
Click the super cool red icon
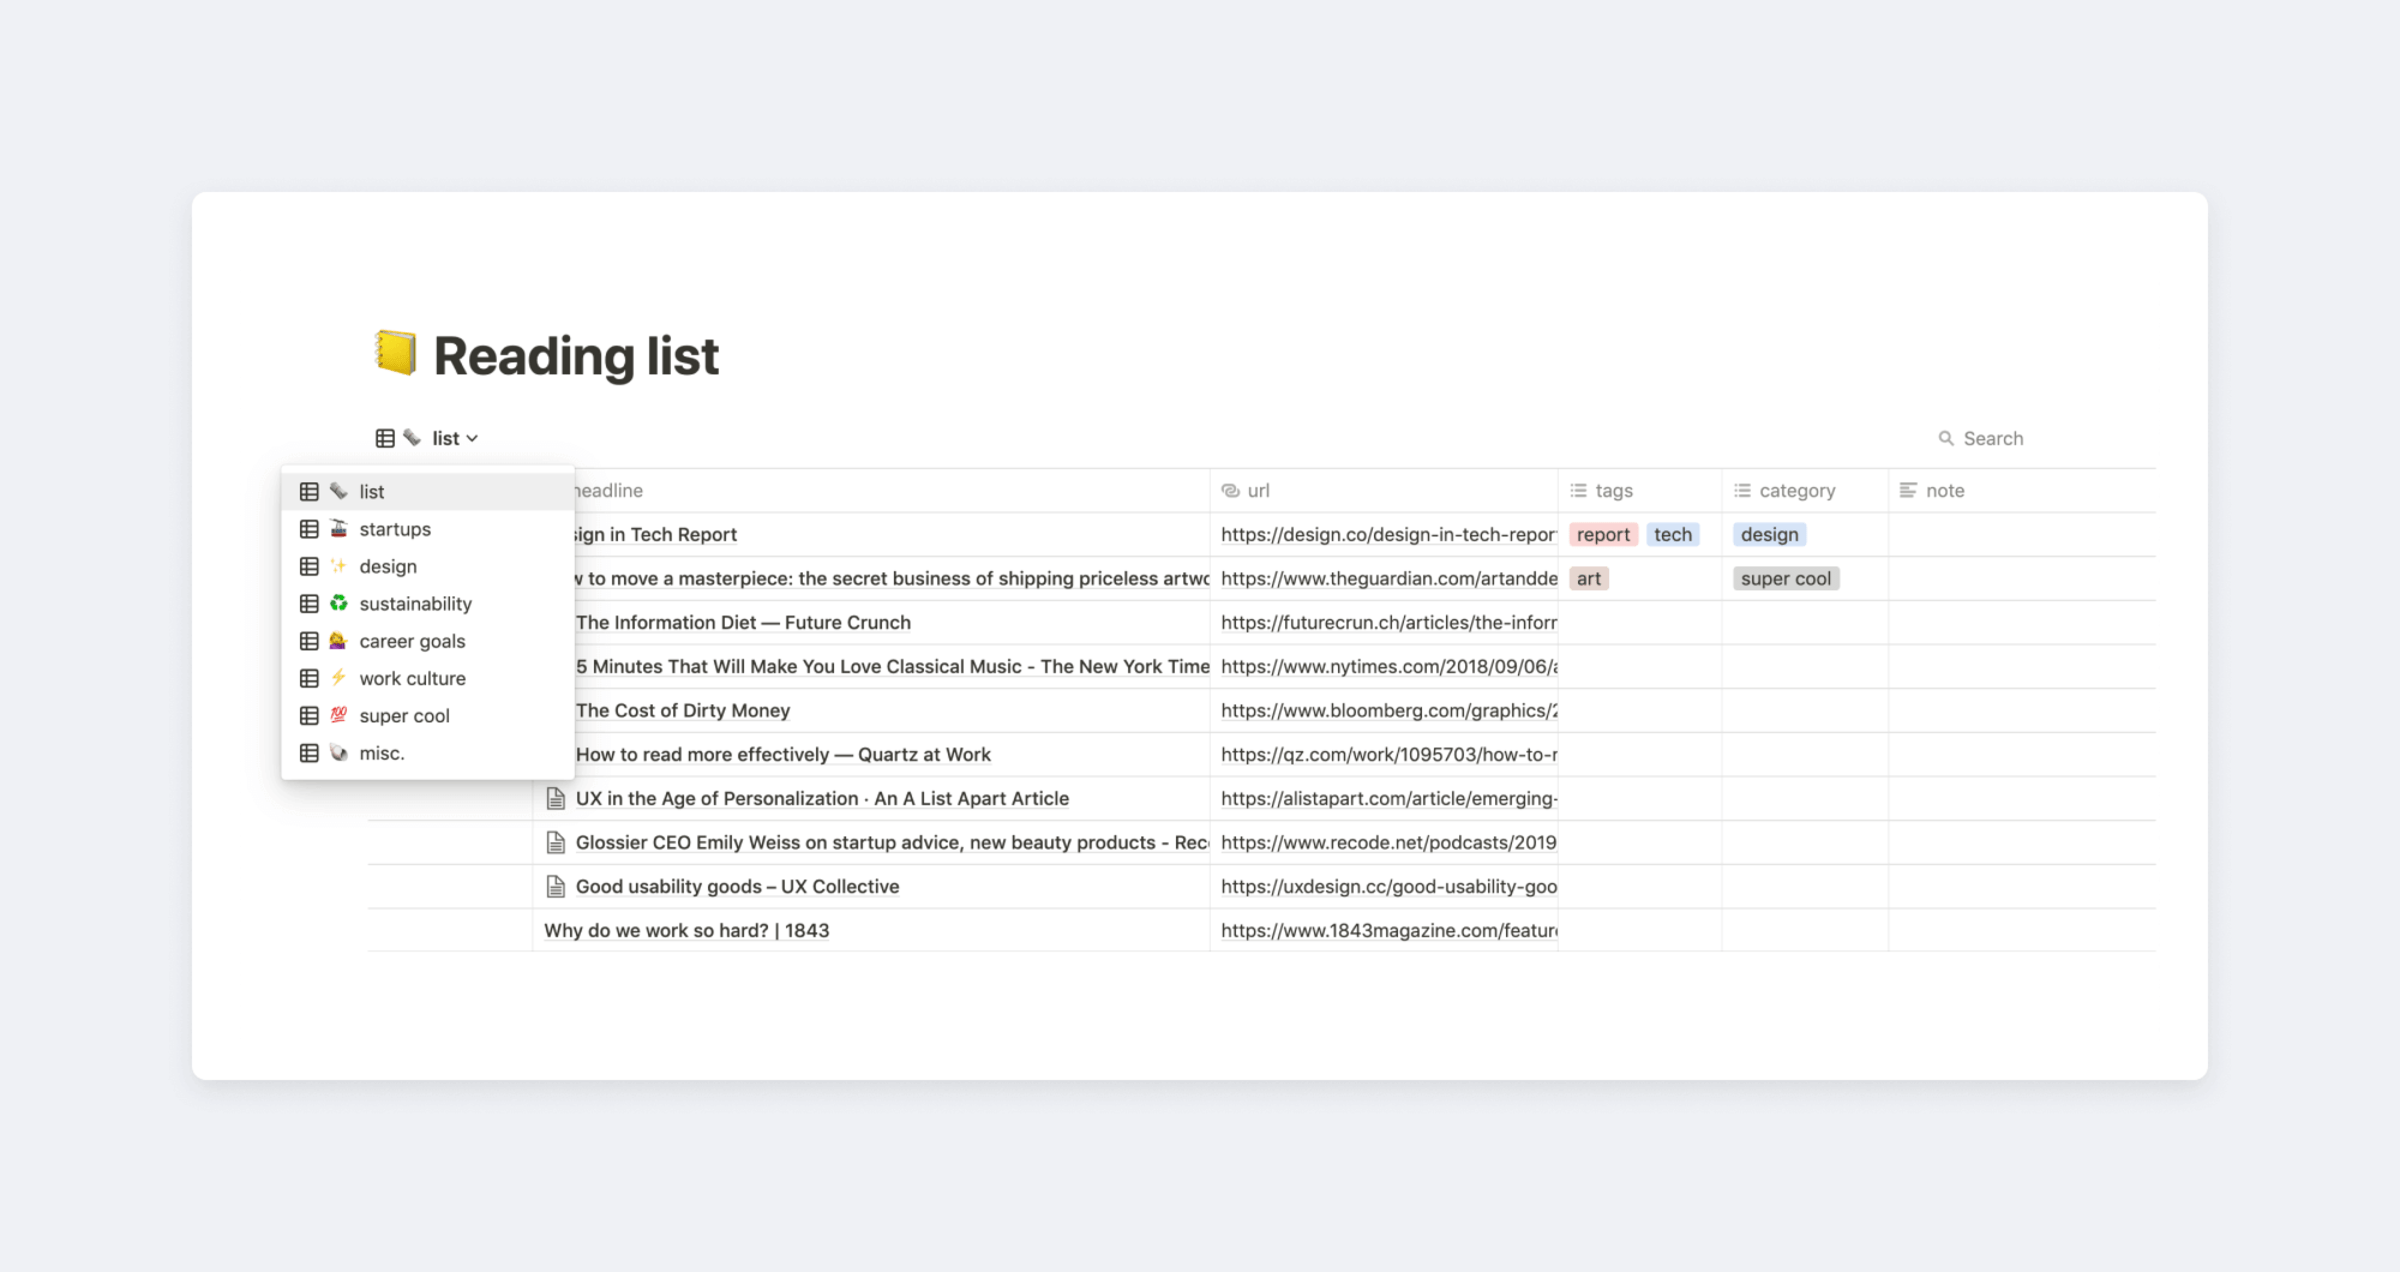tap(340, 715)
